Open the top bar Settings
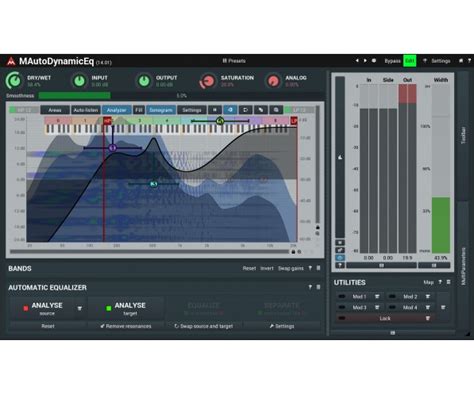Screen dimensions: 474x394 [x=441, y=61]
